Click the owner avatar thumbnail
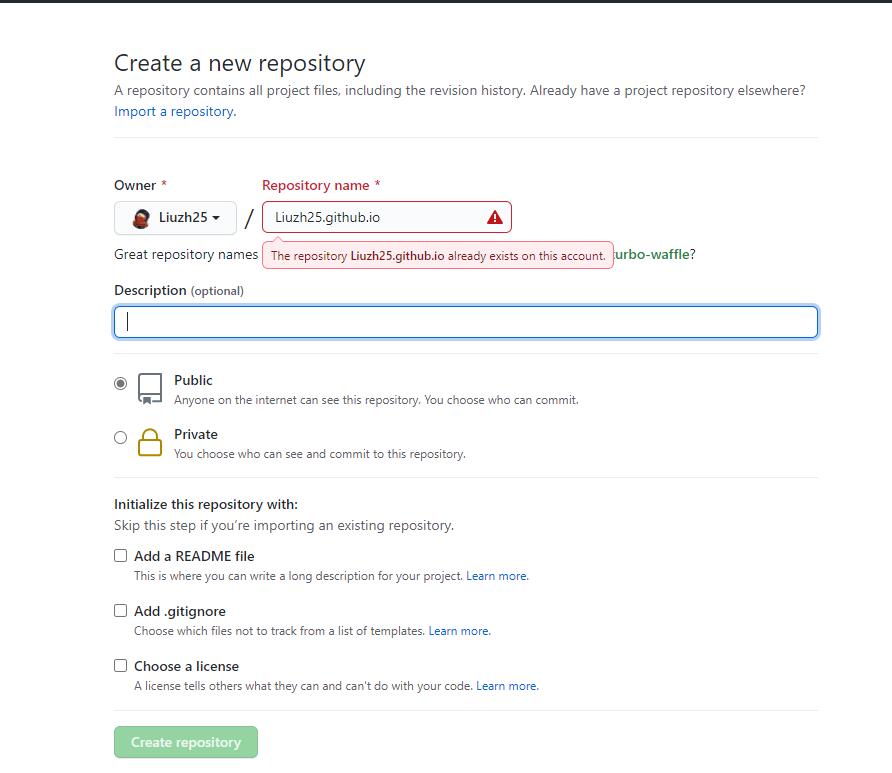 pos(143,217)
